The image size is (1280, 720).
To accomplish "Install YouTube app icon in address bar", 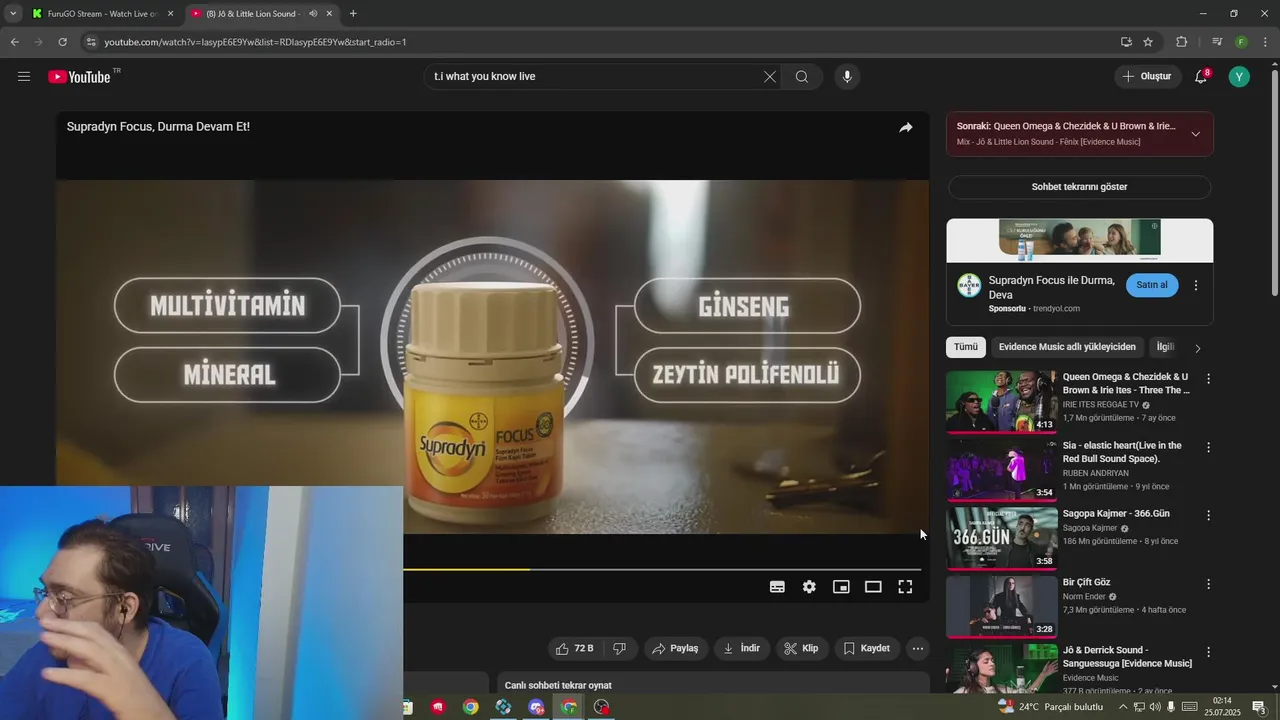I will (x=1126, y=42).
